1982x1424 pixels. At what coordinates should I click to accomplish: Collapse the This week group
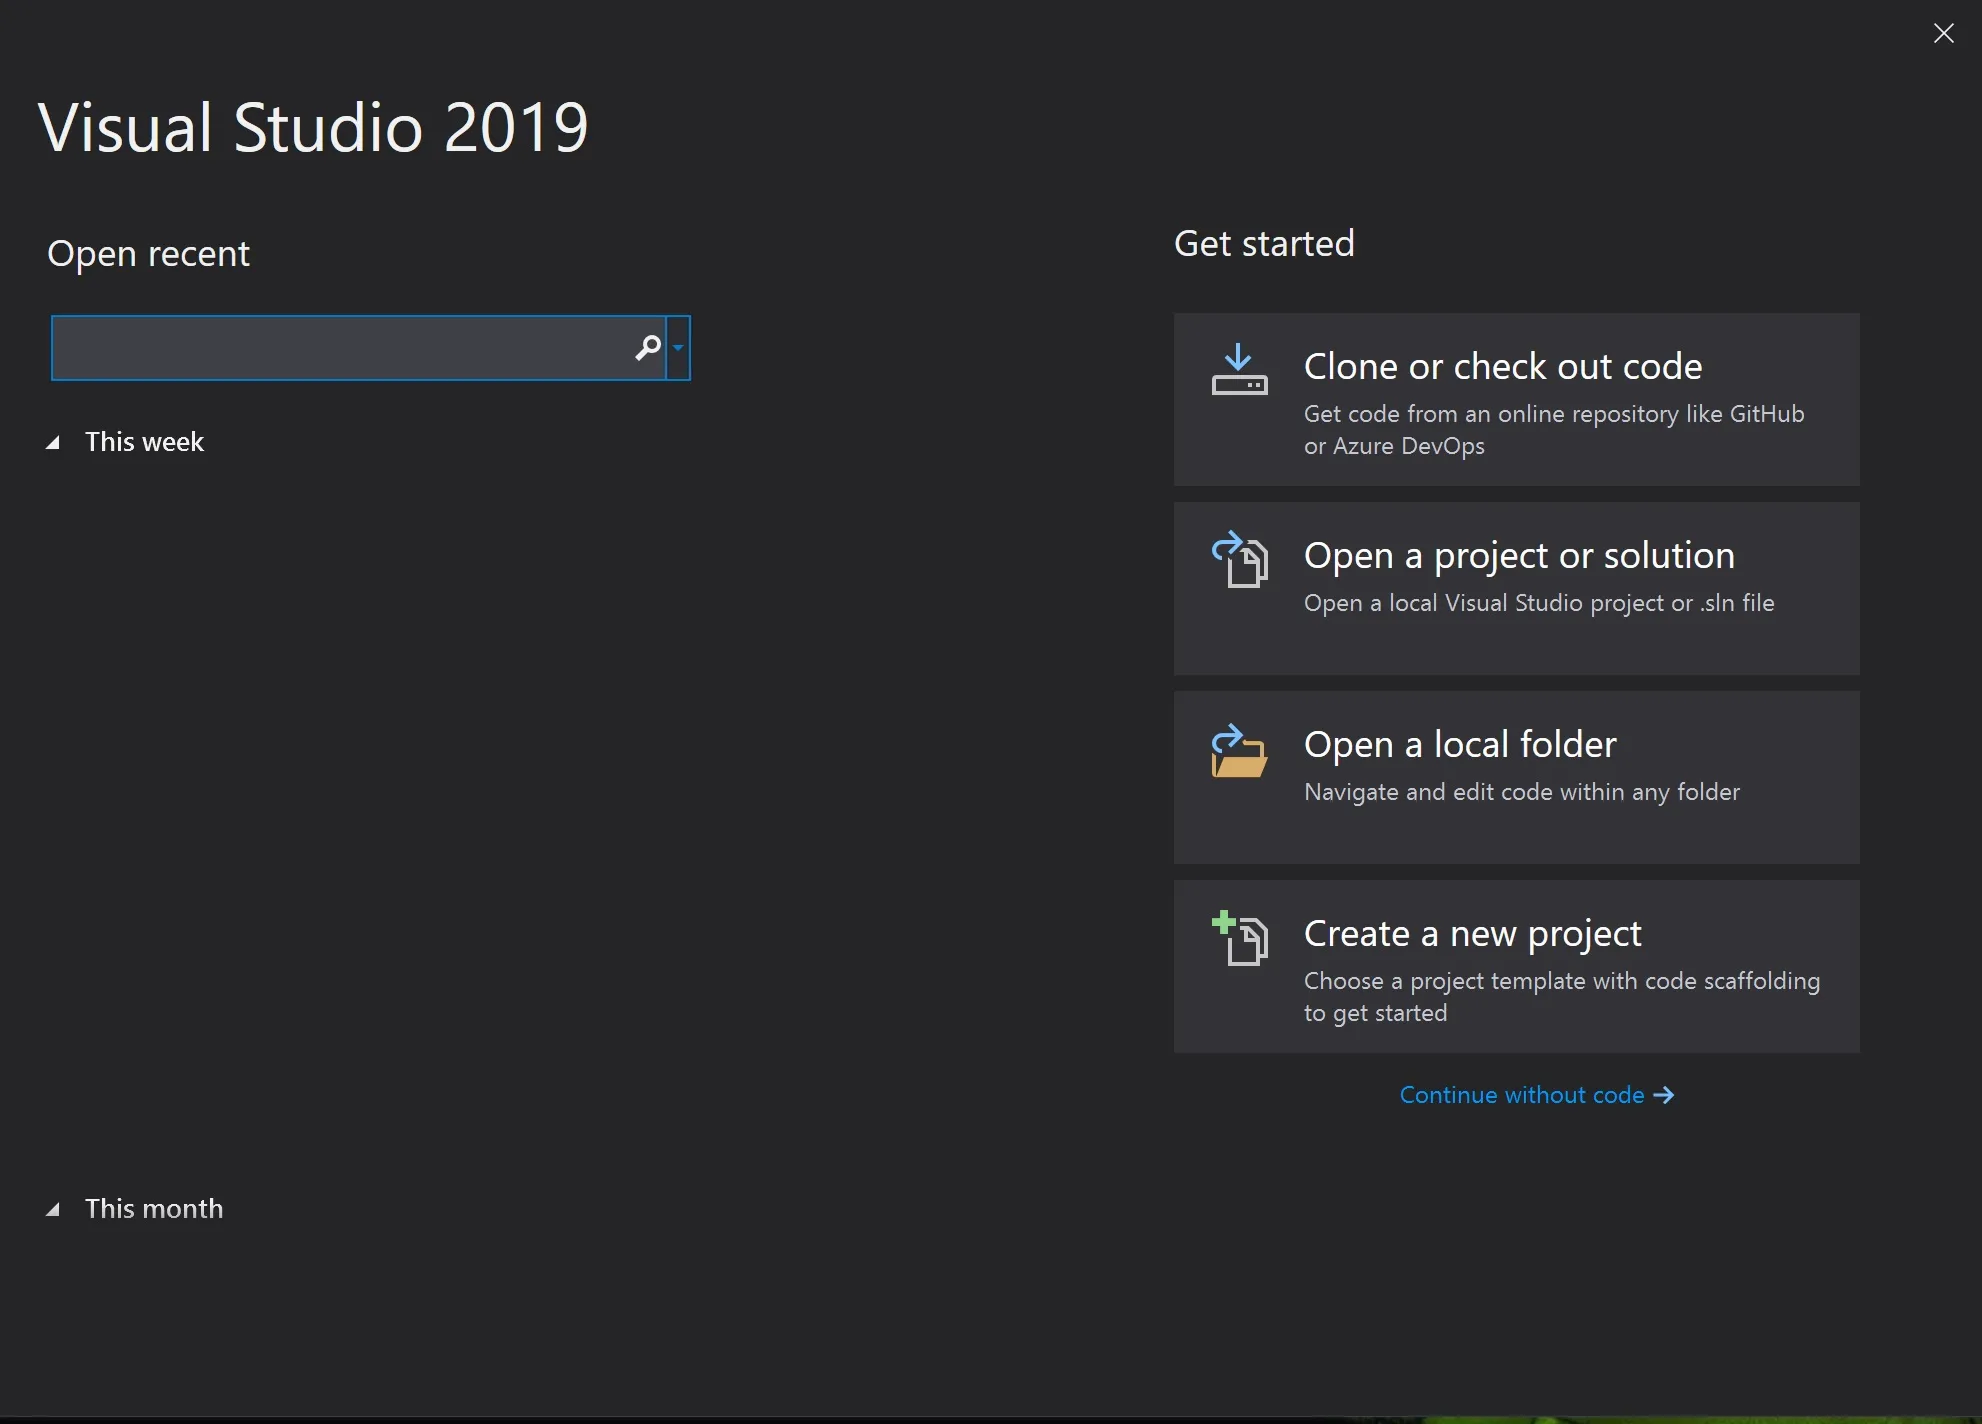pos(53,443)
